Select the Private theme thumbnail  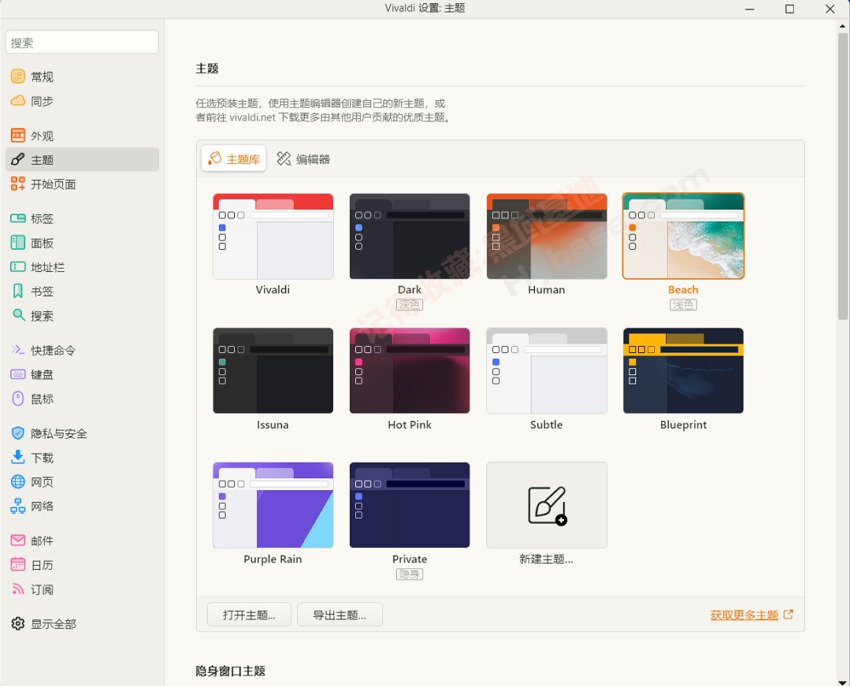pyautogui.click(x=409, y=505)
